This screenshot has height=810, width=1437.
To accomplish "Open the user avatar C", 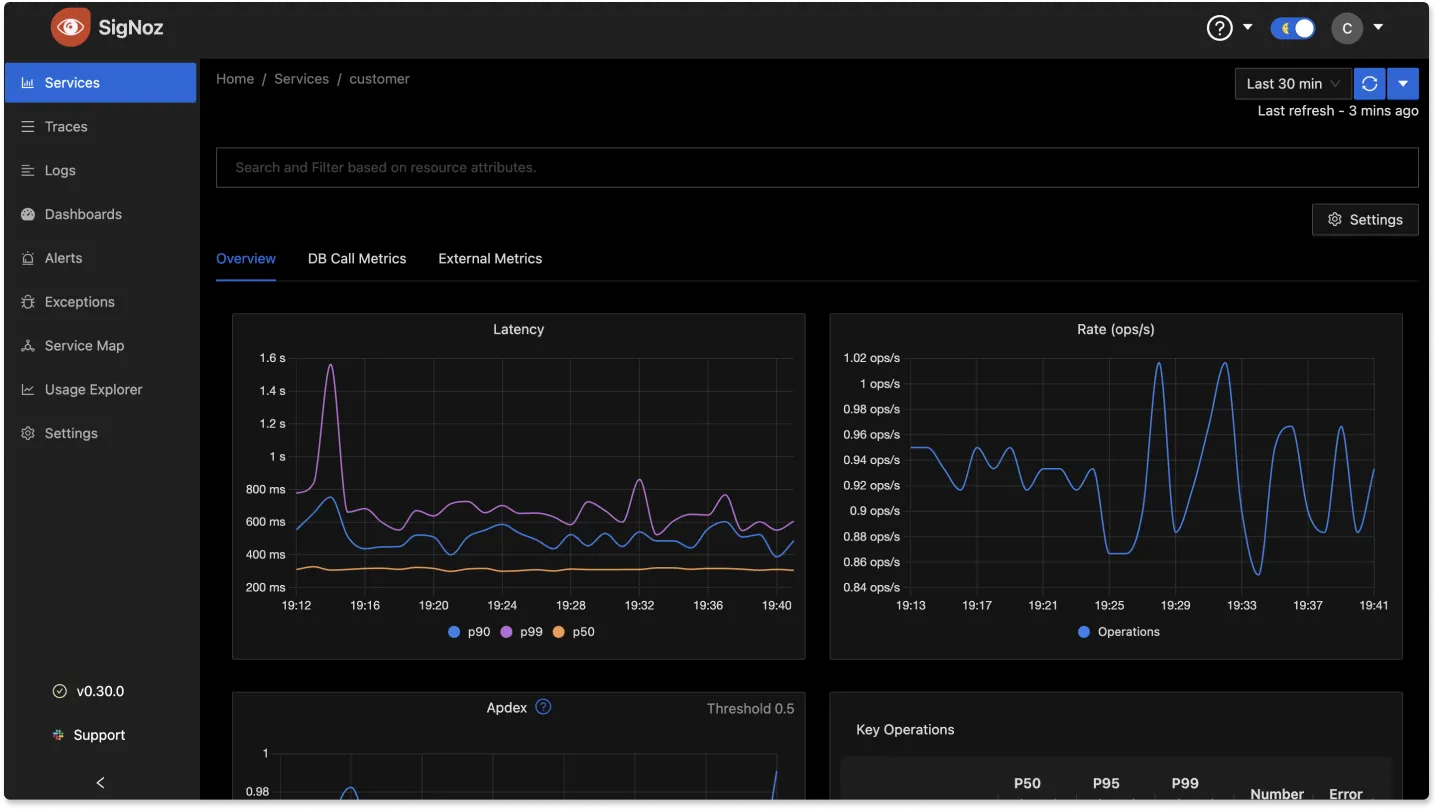I will coord(1347,28).
